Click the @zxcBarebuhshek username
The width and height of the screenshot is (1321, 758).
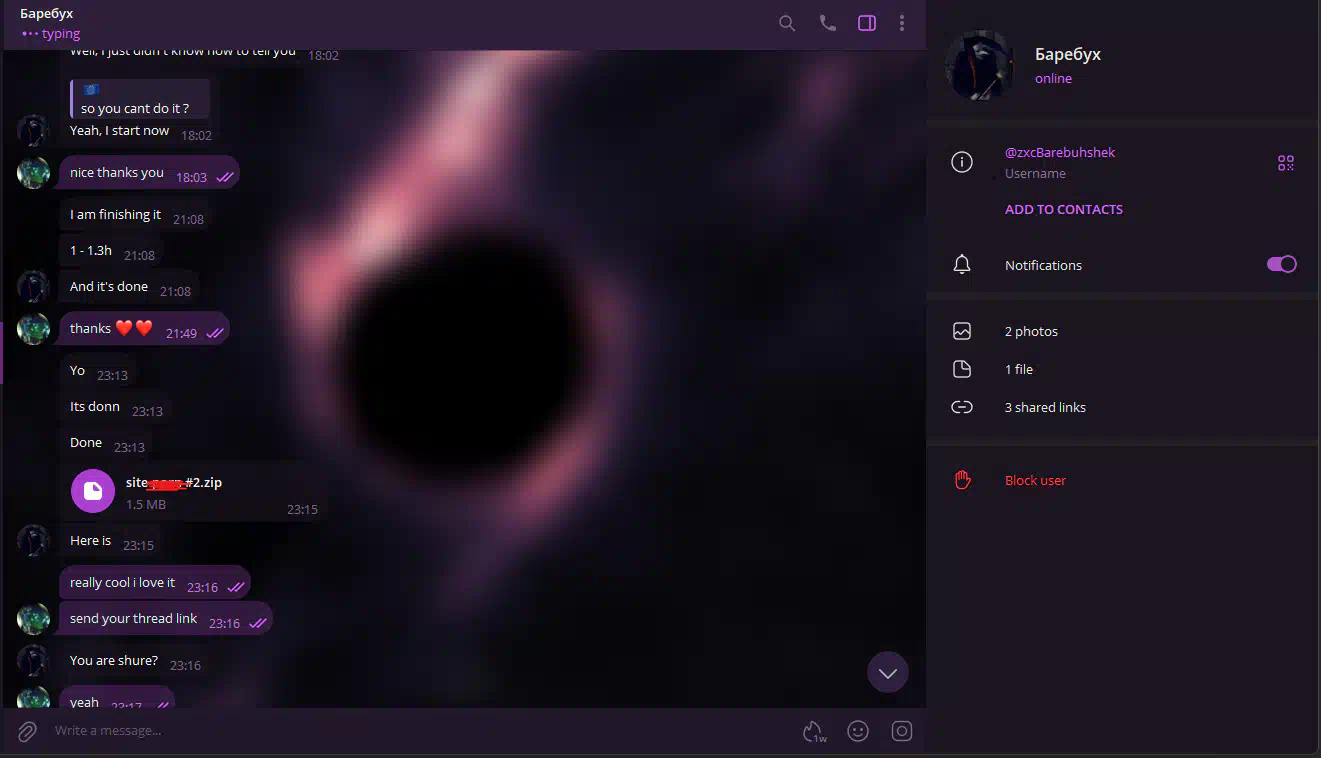coord(1060,152)
